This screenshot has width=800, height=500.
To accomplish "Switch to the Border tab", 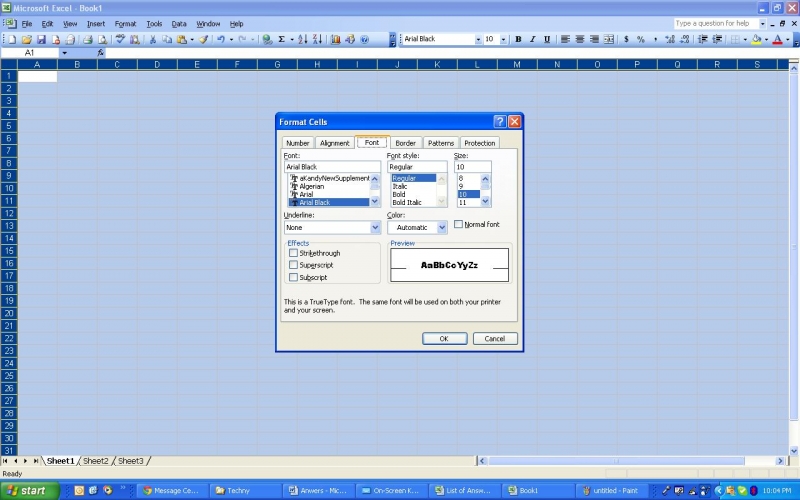I will pos(404,143).
